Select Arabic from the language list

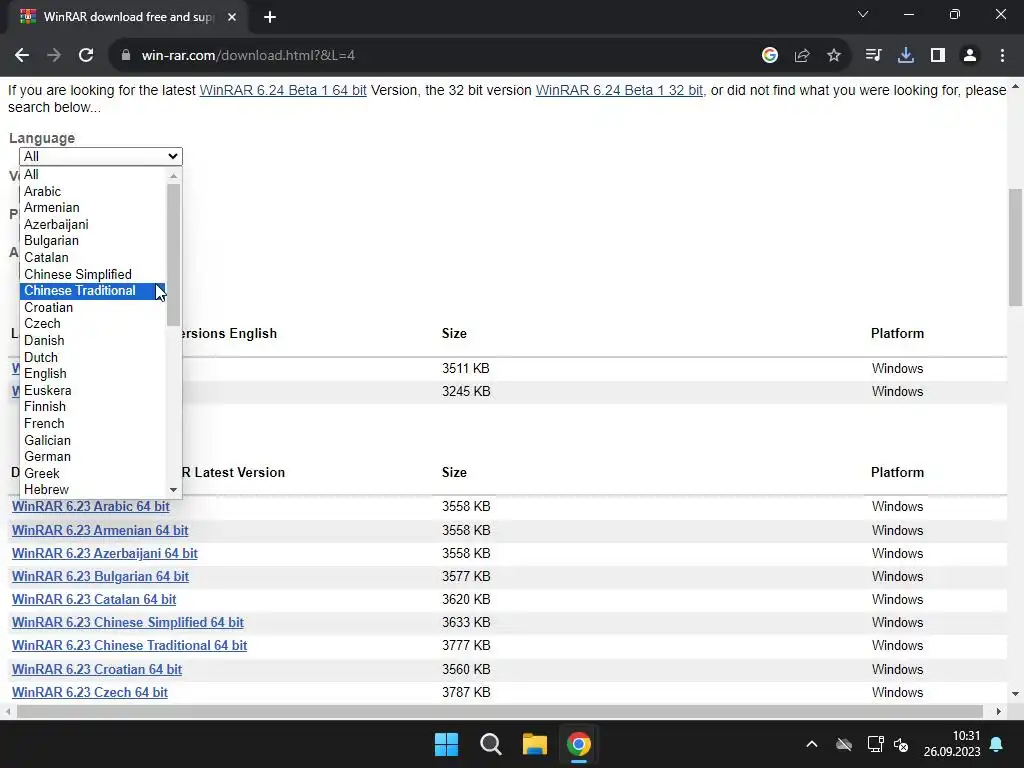pyautogui.click(x=93, y=191)
